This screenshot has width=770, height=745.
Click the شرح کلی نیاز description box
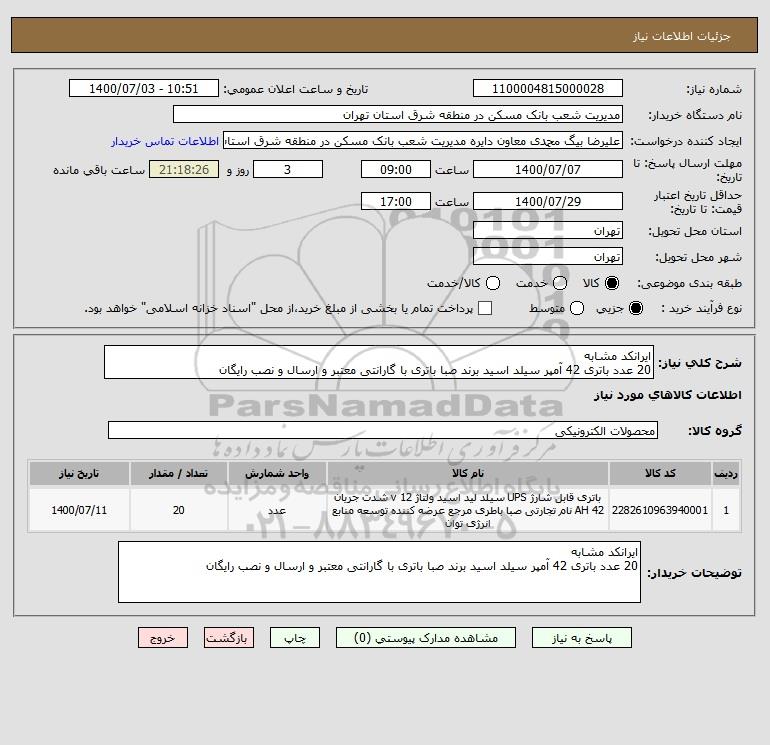[379, 362]
